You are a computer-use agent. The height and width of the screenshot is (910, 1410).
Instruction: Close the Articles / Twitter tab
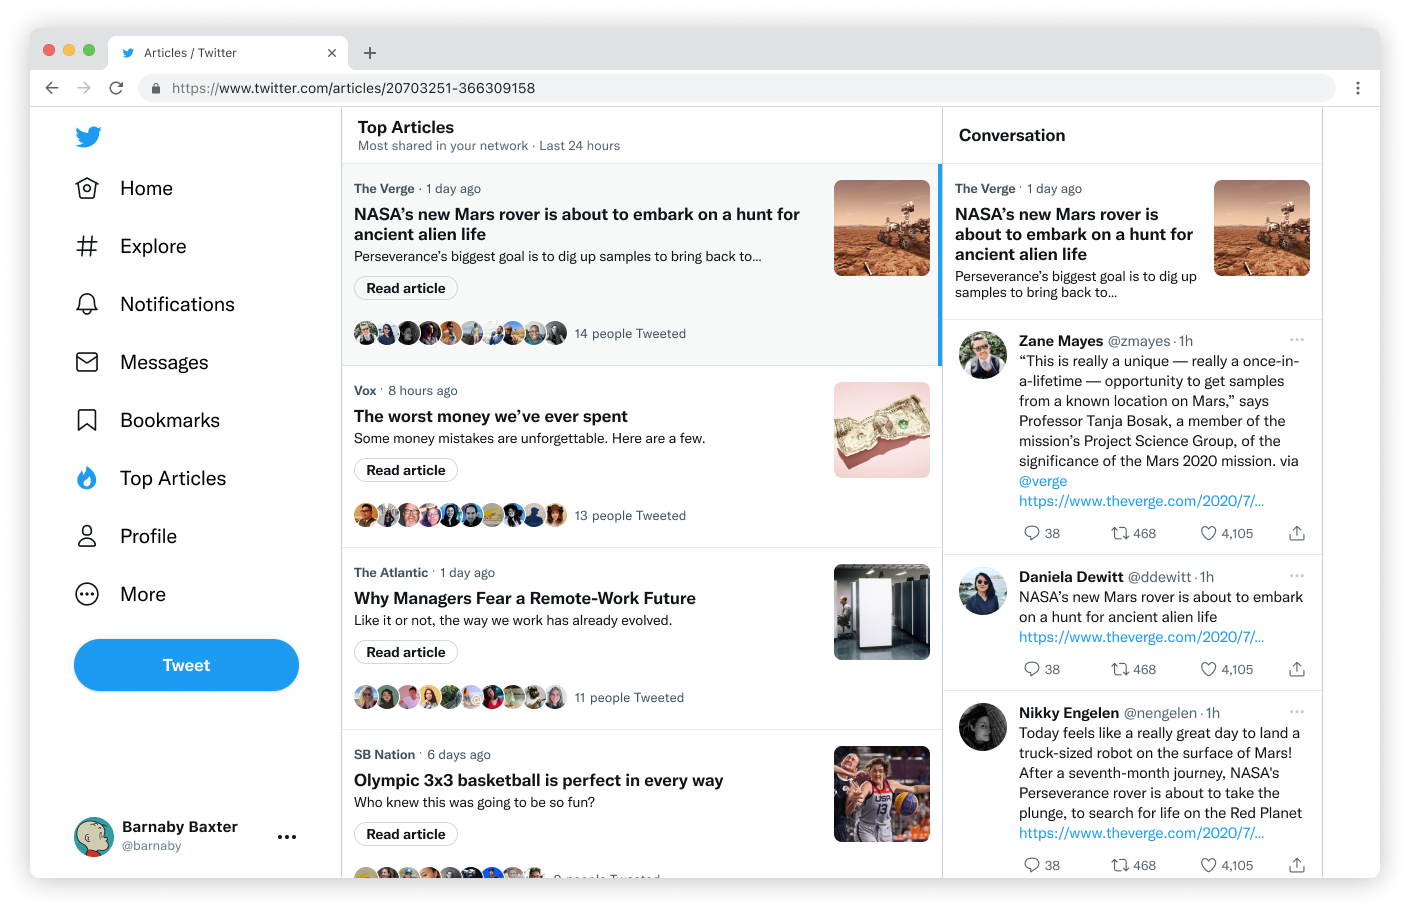332,53
